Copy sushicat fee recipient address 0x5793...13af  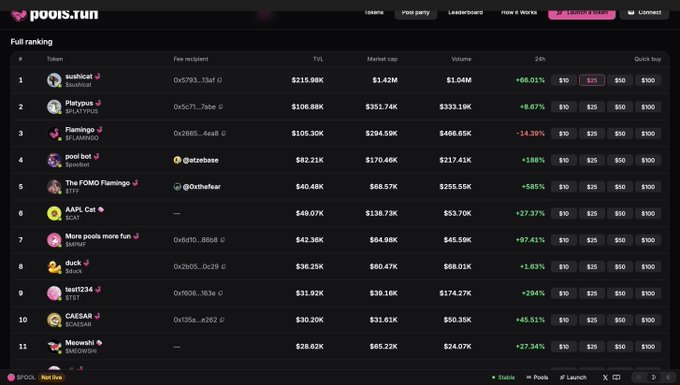pos(219,80)
